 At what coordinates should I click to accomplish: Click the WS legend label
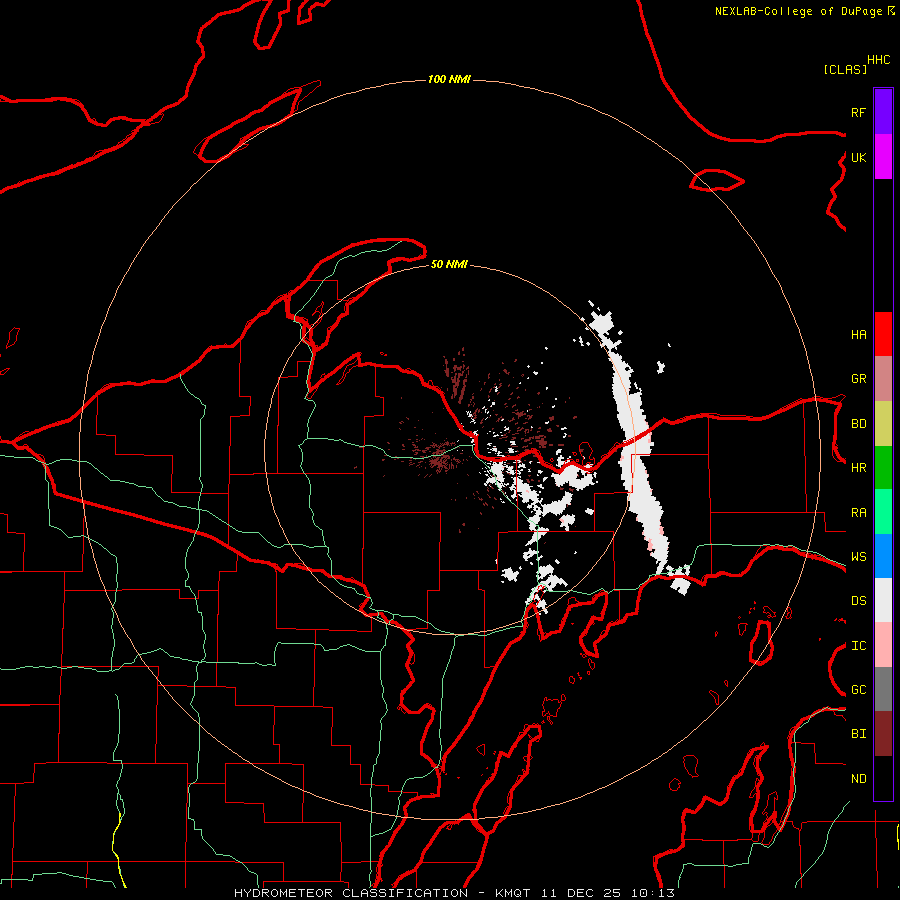coord(858,557)
